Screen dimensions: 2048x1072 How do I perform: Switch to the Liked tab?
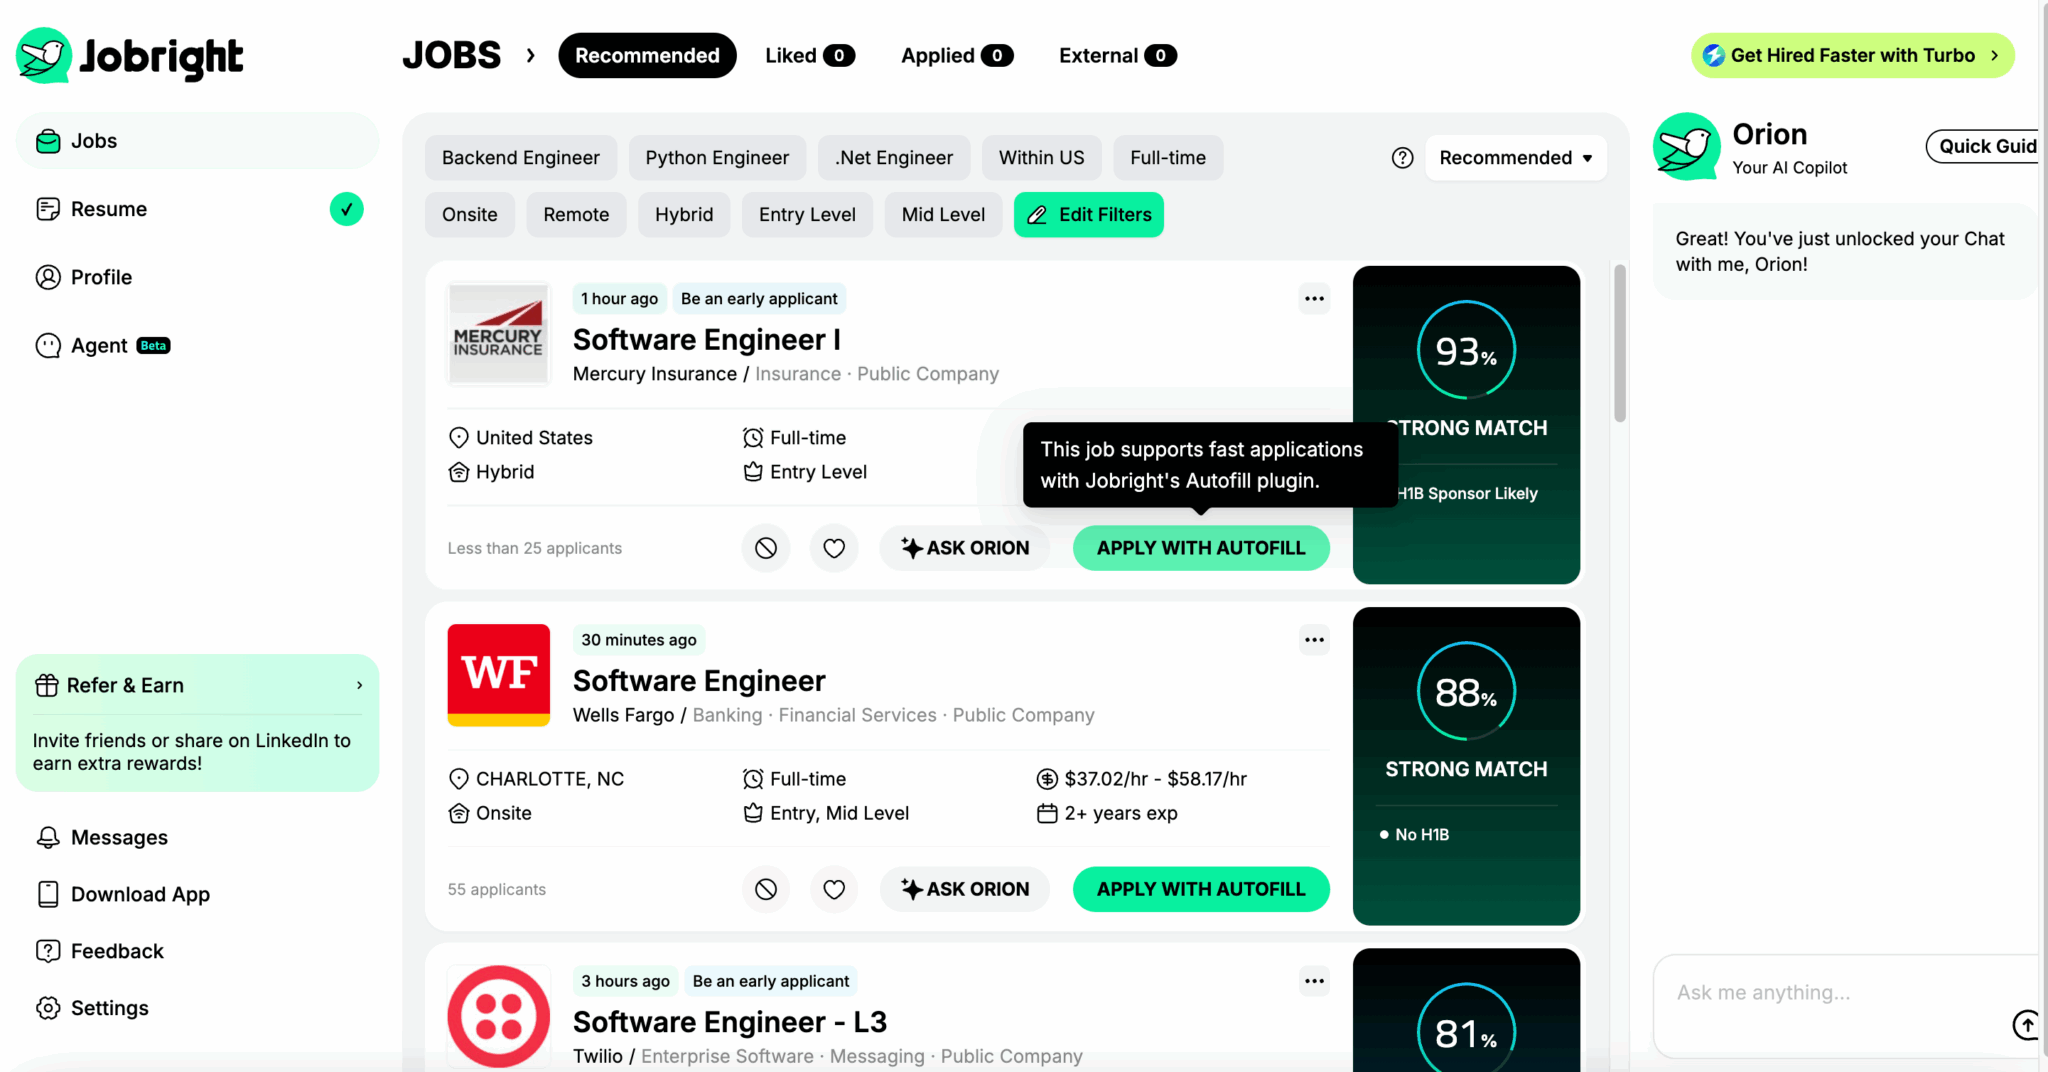tap(809, 55)
